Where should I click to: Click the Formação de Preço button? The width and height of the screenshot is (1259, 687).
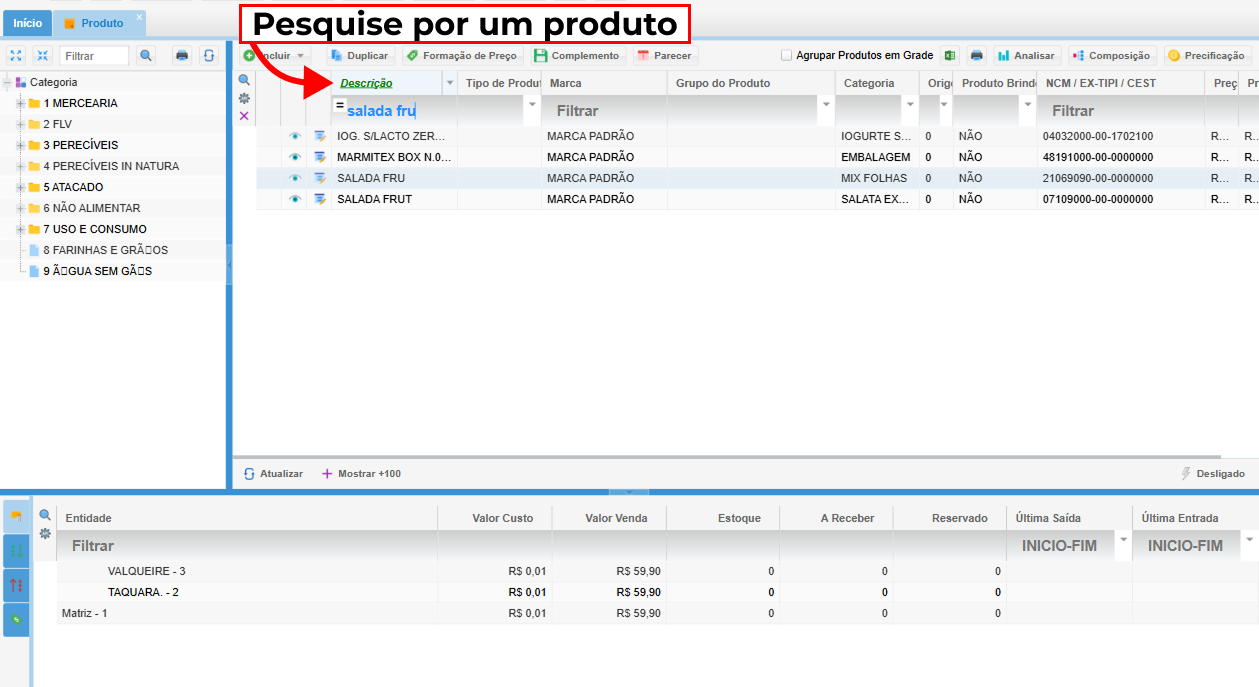[x=461, y=56]
